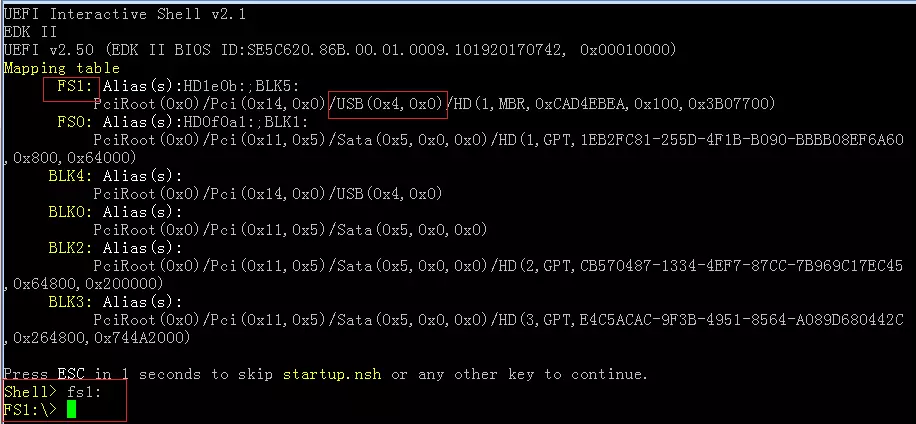
Task: Click the BLK1: alias text
Action: pos(287,122)
